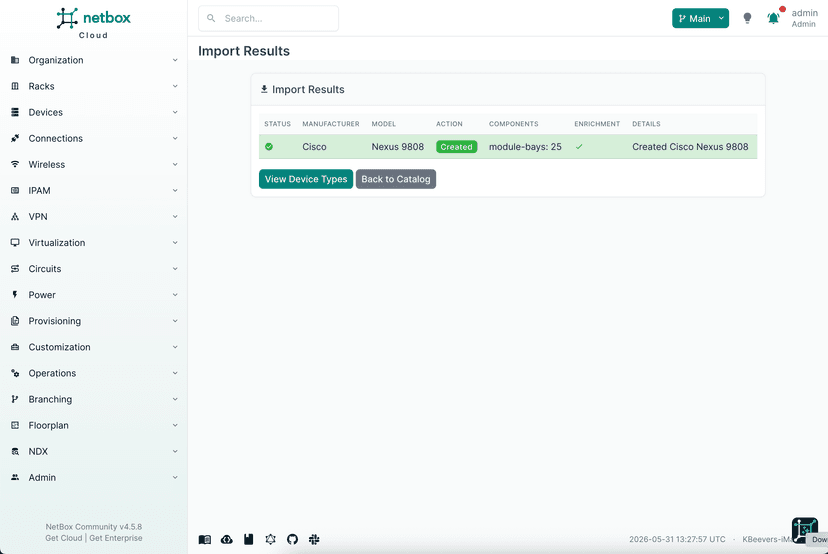Click the cloud download icon in footer
This screenshot has width=828, height=554.
point(227,539)
